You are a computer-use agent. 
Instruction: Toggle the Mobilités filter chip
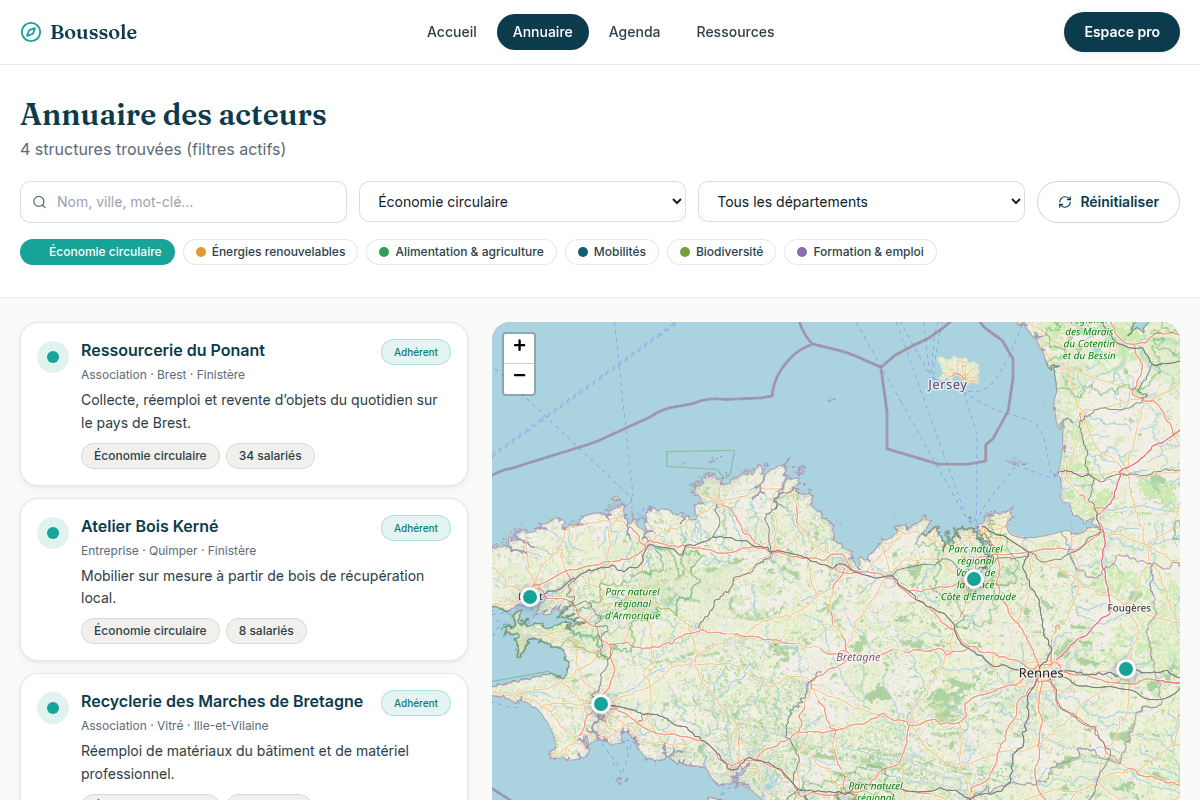[x=612, y=252]
